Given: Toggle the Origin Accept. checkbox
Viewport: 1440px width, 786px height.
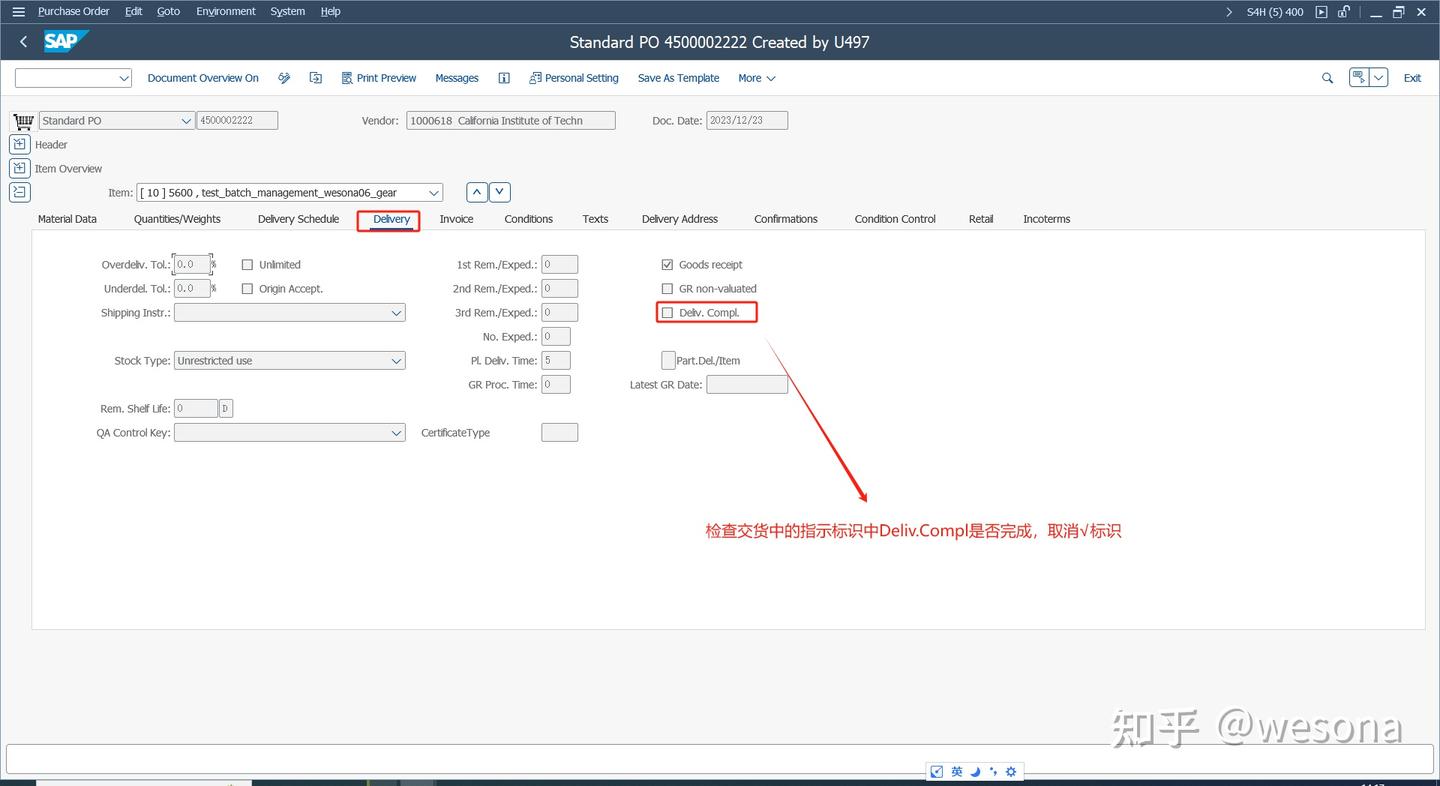Looking at the screenshot, I should click(247, 289).
